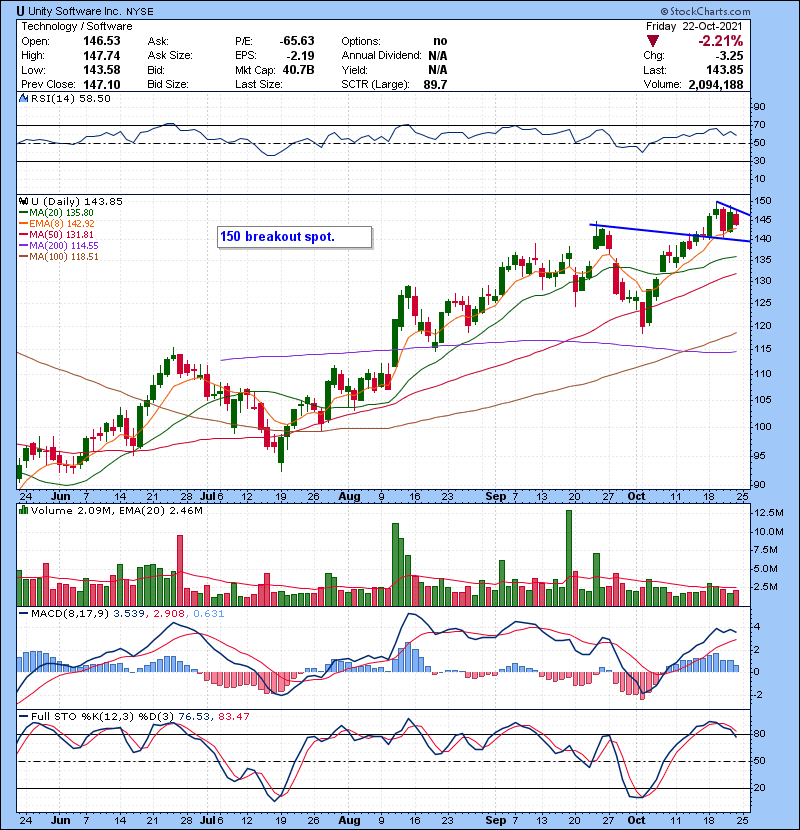Click the -2.21% percent change
Image resolution: width=800 pixels, height=830 pixels.
pos(721,41)
